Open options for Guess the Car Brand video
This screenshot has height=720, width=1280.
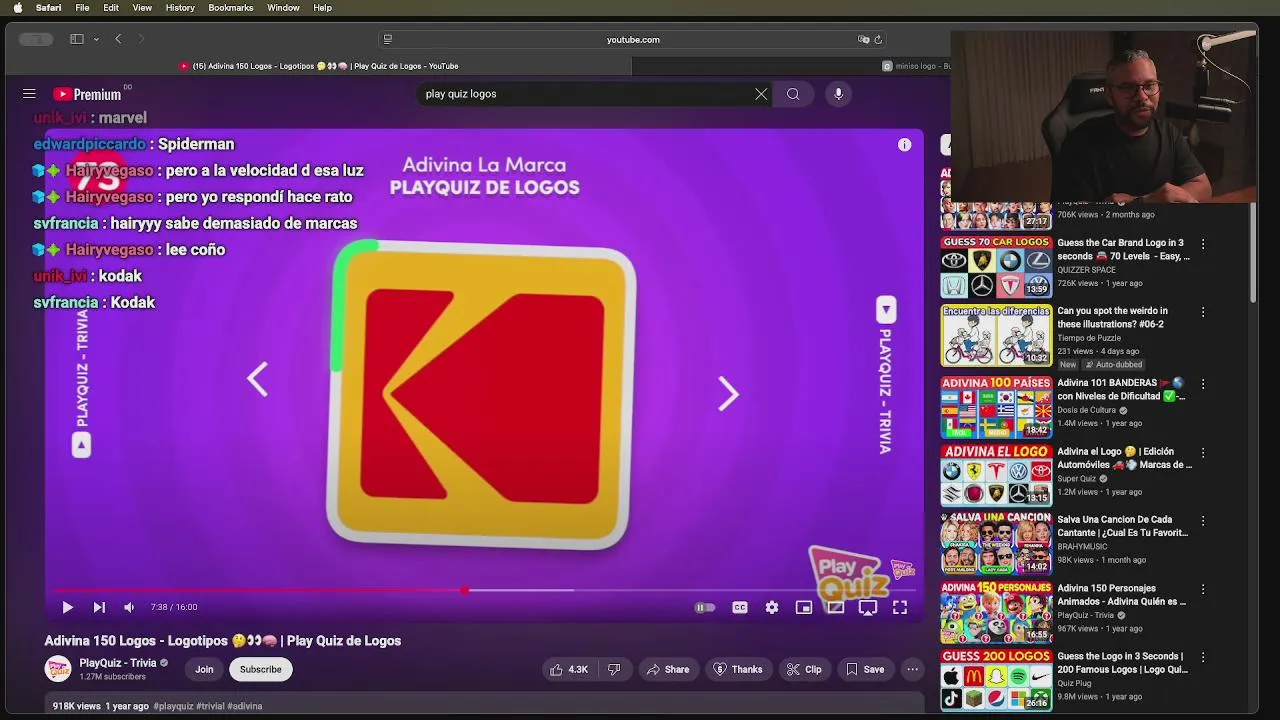click(x=1203, y=244)
